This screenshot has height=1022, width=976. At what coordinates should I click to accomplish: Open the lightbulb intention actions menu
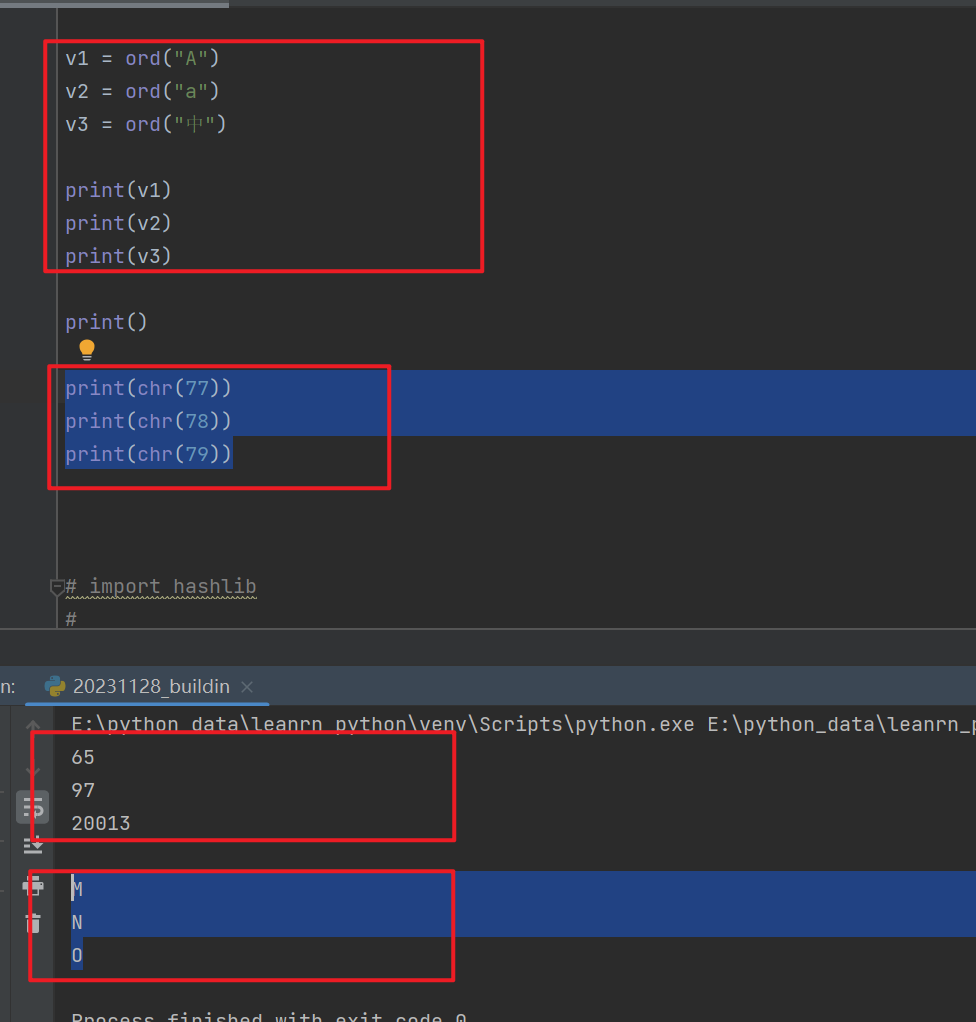[x=86, y=349]
